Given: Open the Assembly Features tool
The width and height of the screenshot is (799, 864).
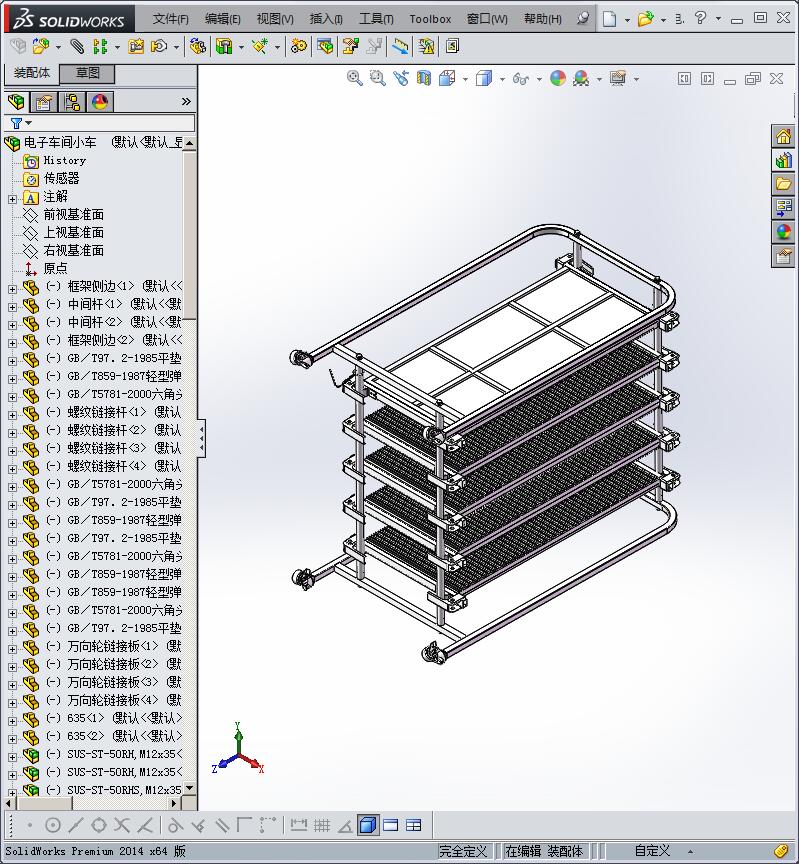Looking at the screenshot, I should point(224,47).
